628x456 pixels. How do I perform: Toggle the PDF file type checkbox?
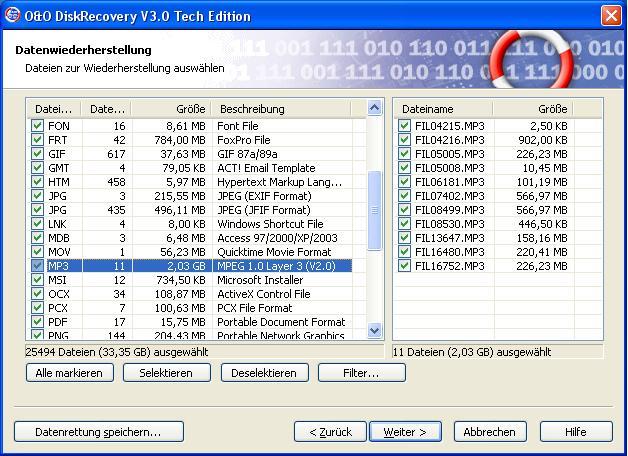37,322
